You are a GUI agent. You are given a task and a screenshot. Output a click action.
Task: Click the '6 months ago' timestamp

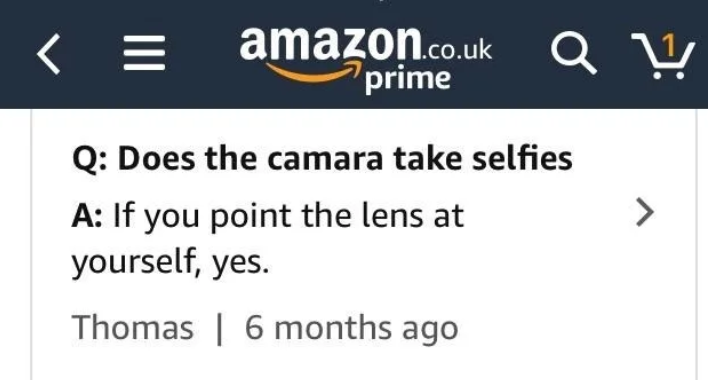coord(351,329)
